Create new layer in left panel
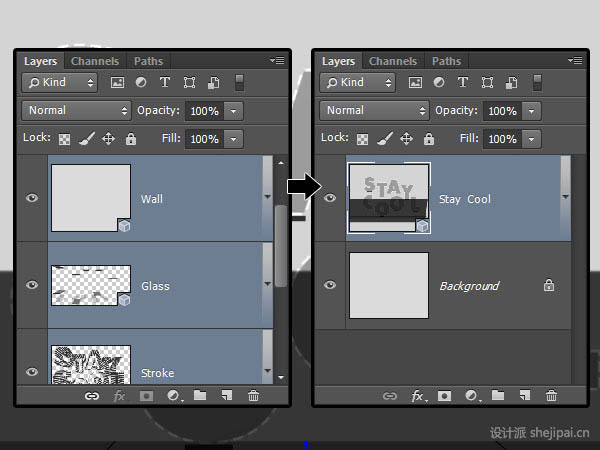The width and height of the screenshot is (600, 450). (x=227, y=395)
